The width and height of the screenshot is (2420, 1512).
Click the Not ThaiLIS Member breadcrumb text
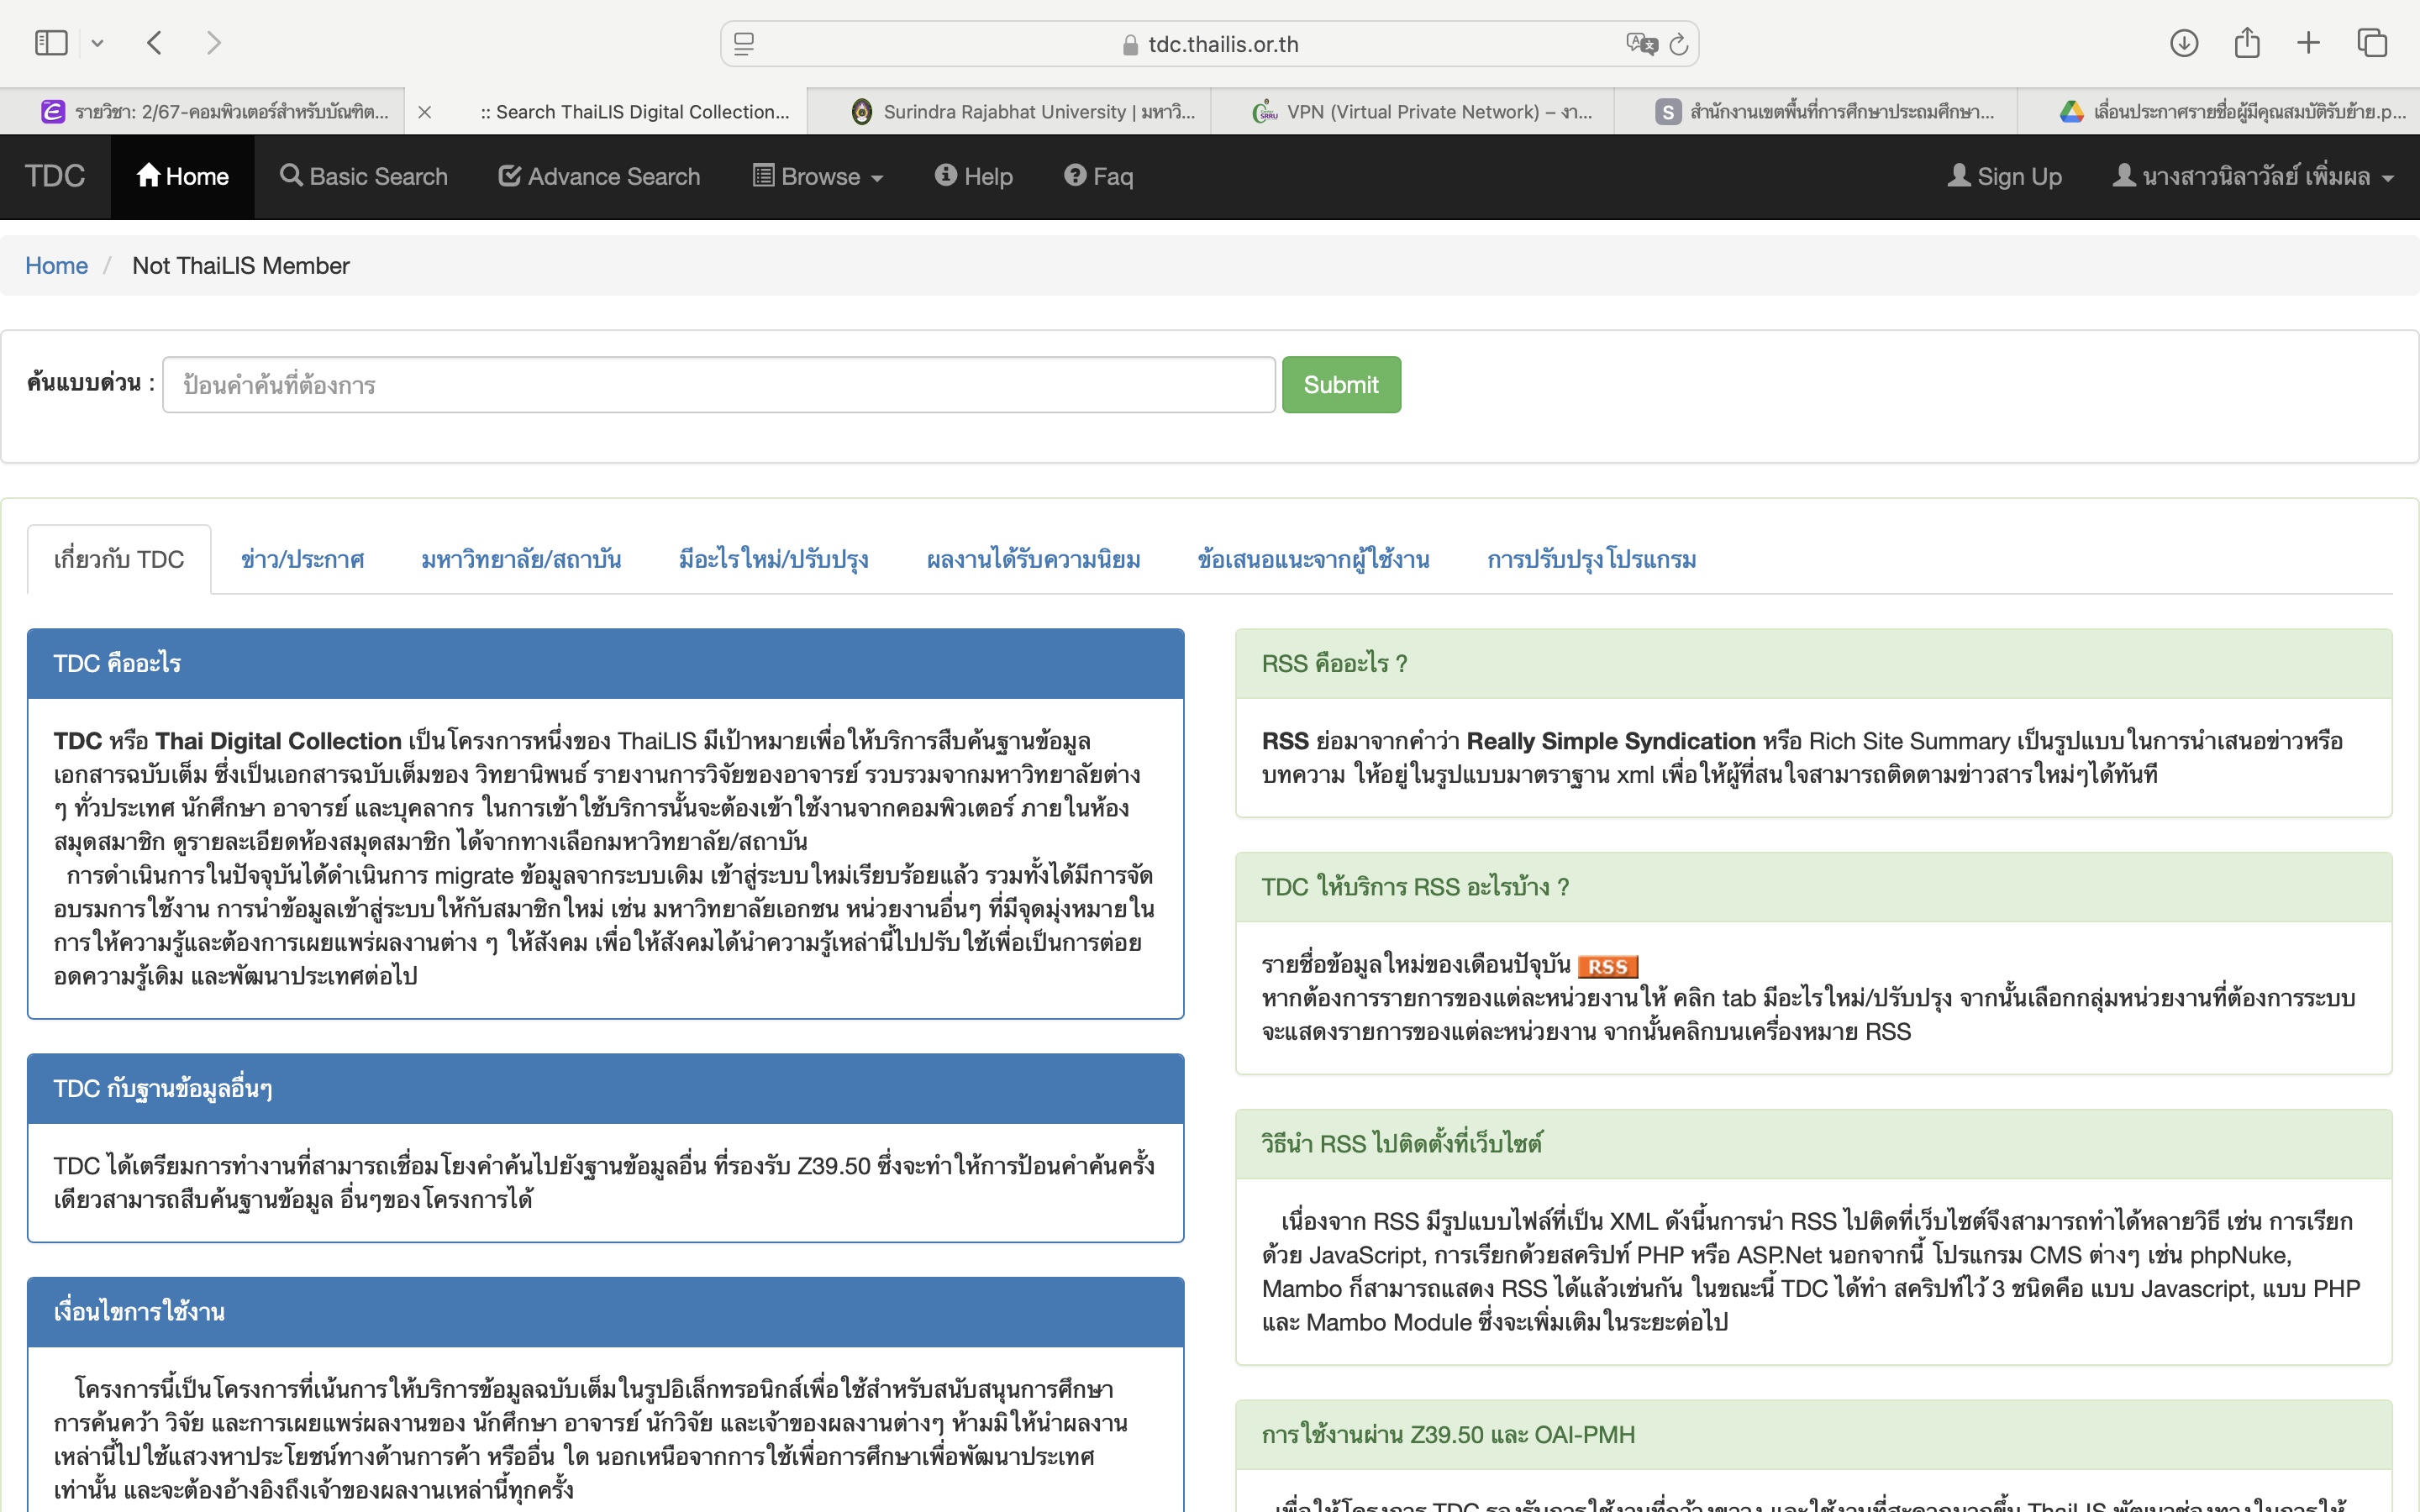coord(241,266)
